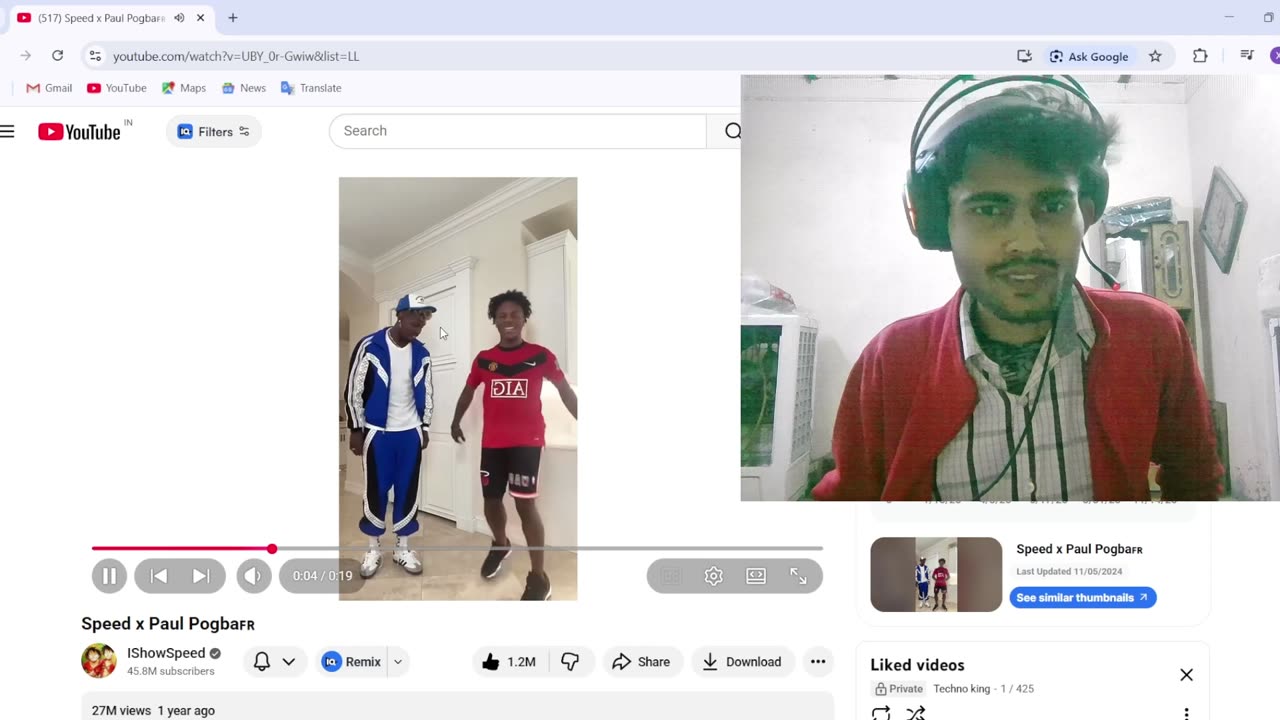Click the 0:04 / 0:19 time display

322,576
